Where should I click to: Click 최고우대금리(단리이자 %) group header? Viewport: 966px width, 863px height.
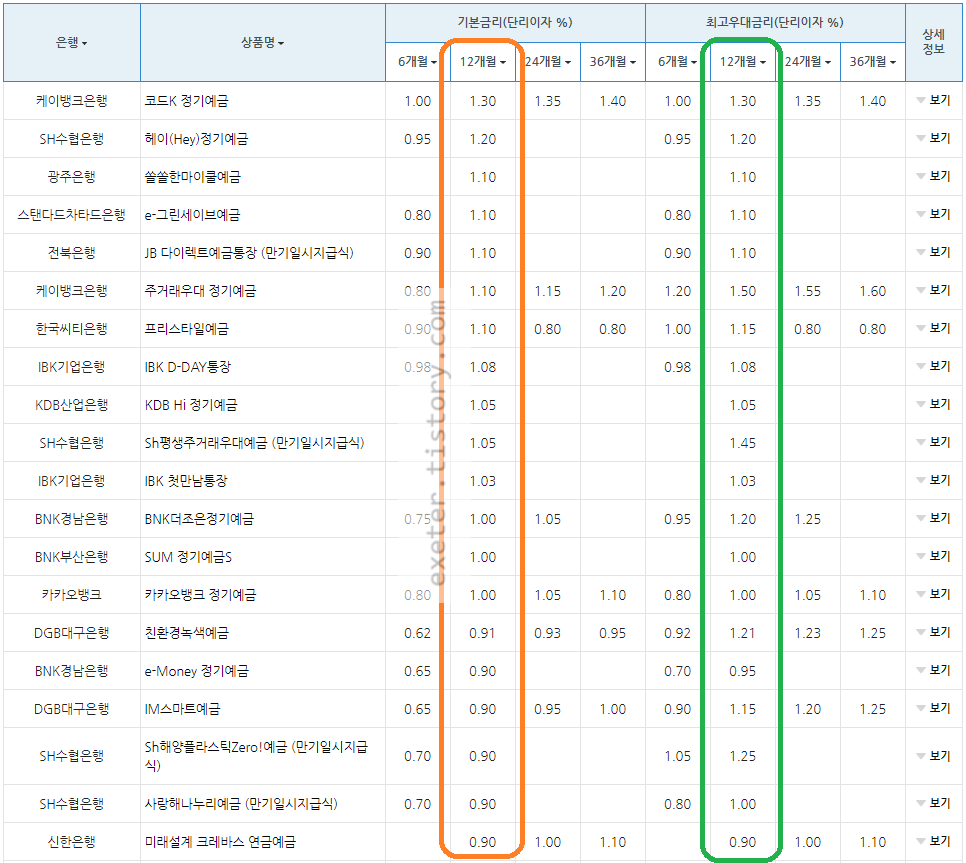[x=775, y=22]
